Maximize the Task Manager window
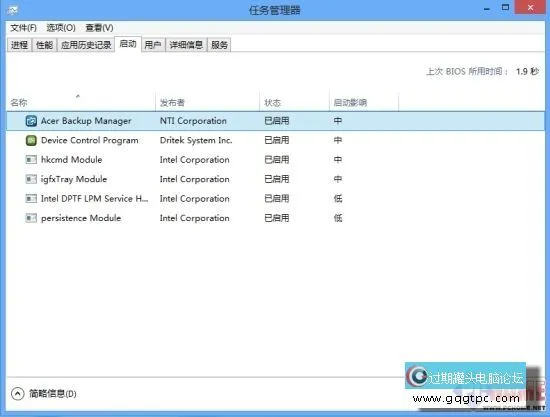Viewport: 550px width, 417px height. (505, 8)
